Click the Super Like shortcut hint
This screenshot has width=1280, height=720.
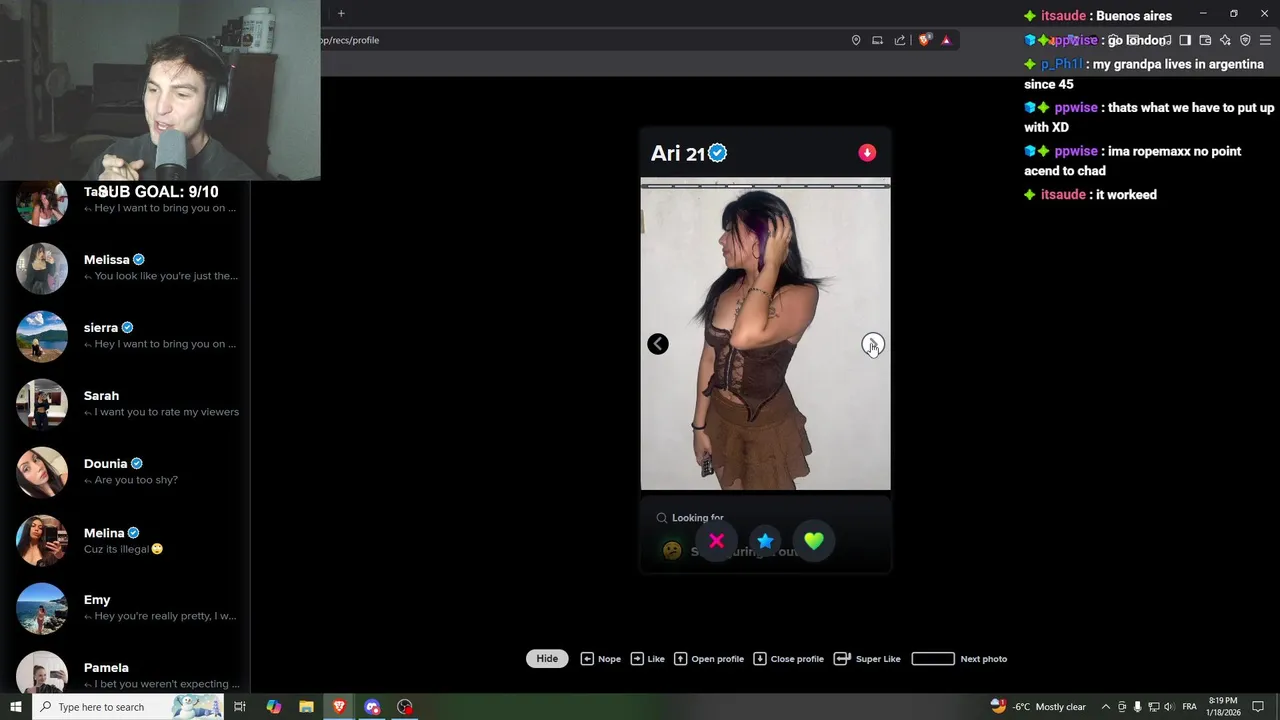tap(867, 659)
